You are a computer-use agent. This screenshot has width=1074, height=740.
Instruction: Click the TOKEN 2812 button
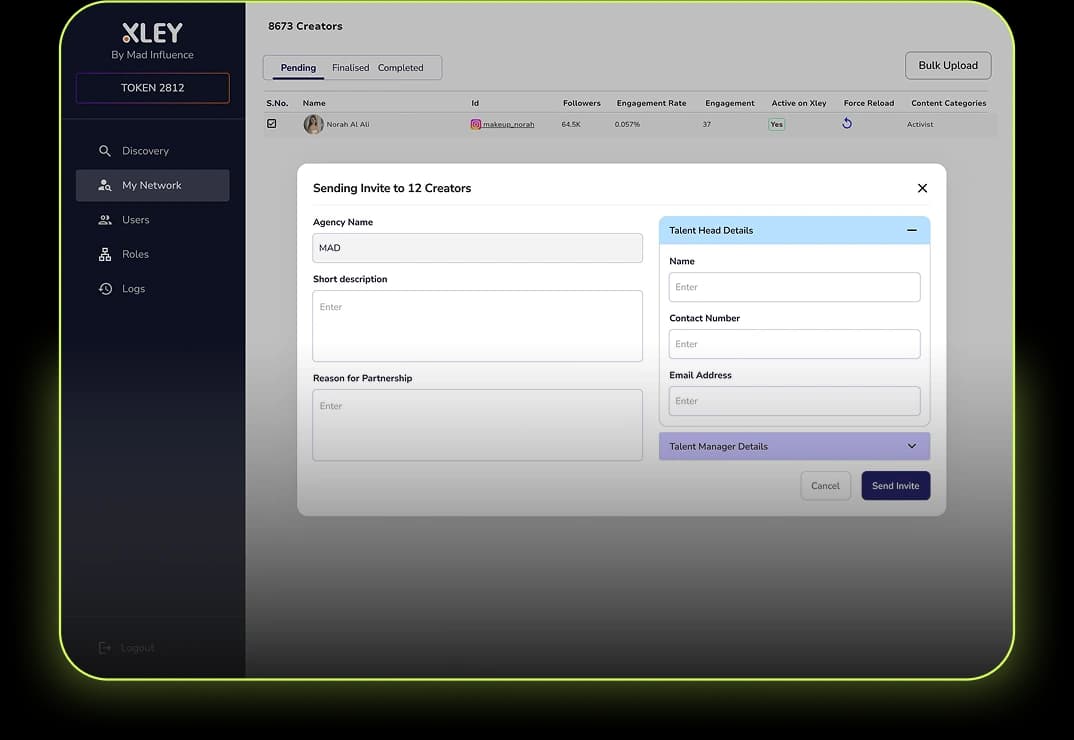(x=153, y=88)
